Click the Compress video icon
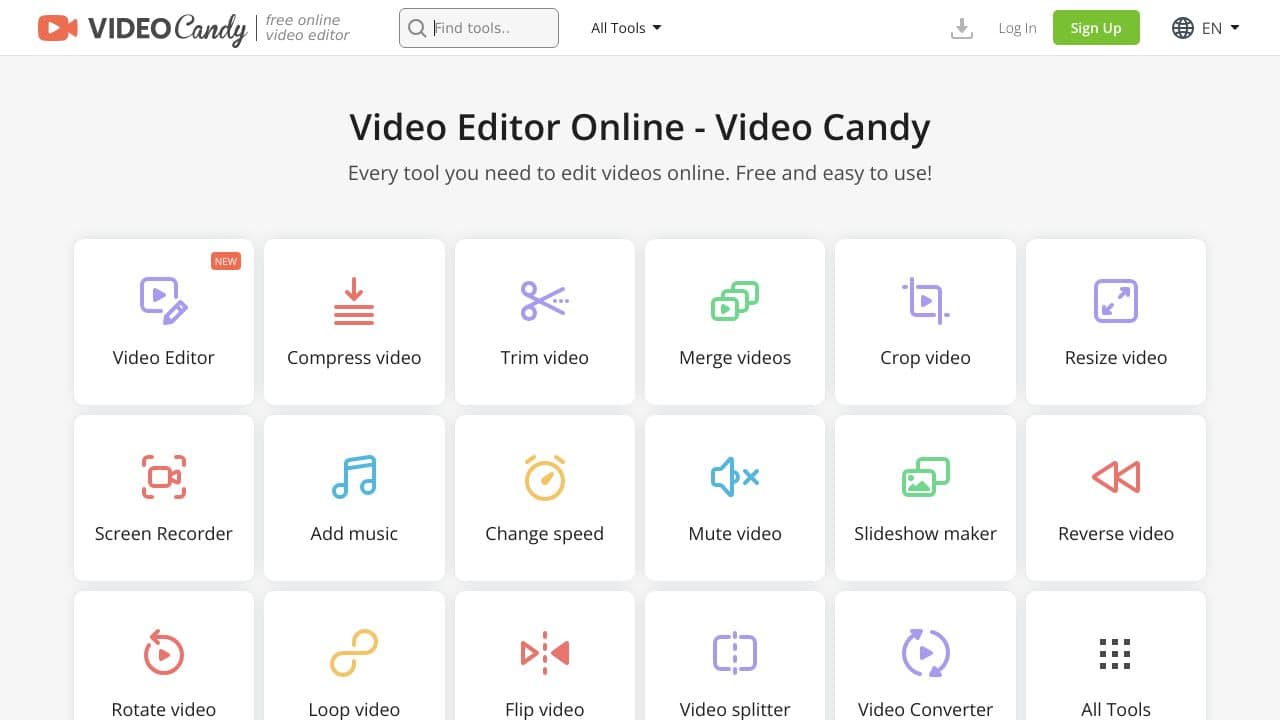The width and height of the screenshot is (1280, 720). click(x=354, y=301)
